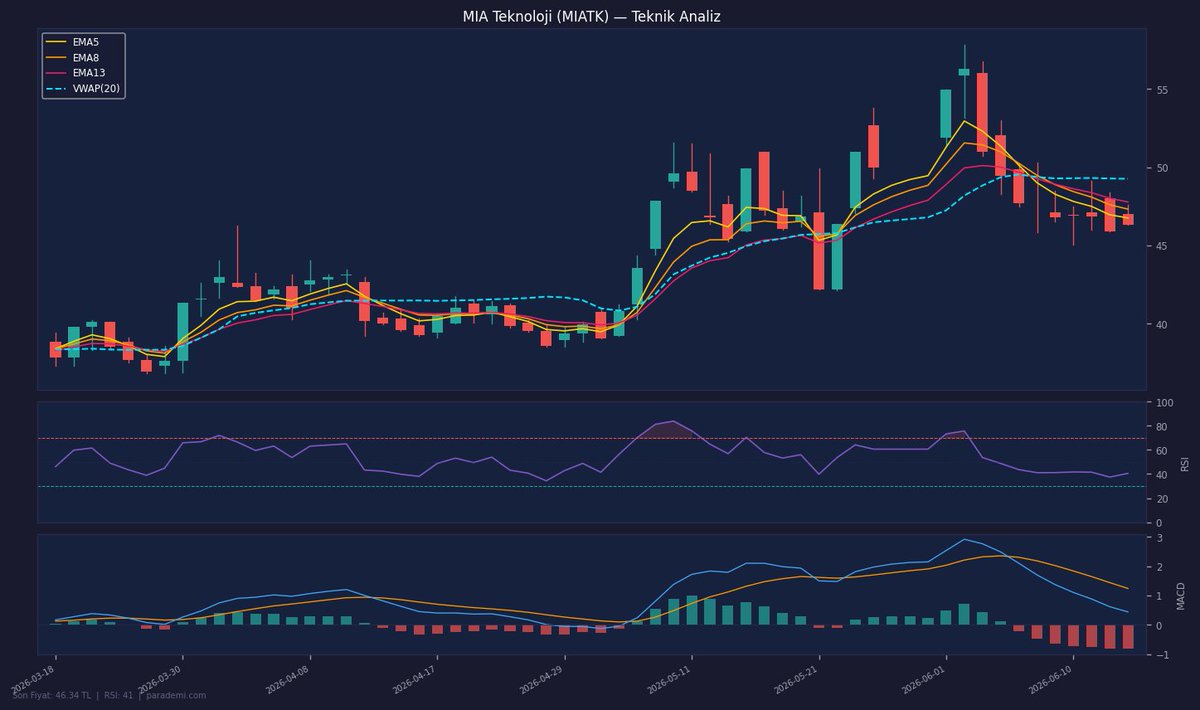
Task: Click the 2026-03-18 date label
Action: (x=35, y=679)
